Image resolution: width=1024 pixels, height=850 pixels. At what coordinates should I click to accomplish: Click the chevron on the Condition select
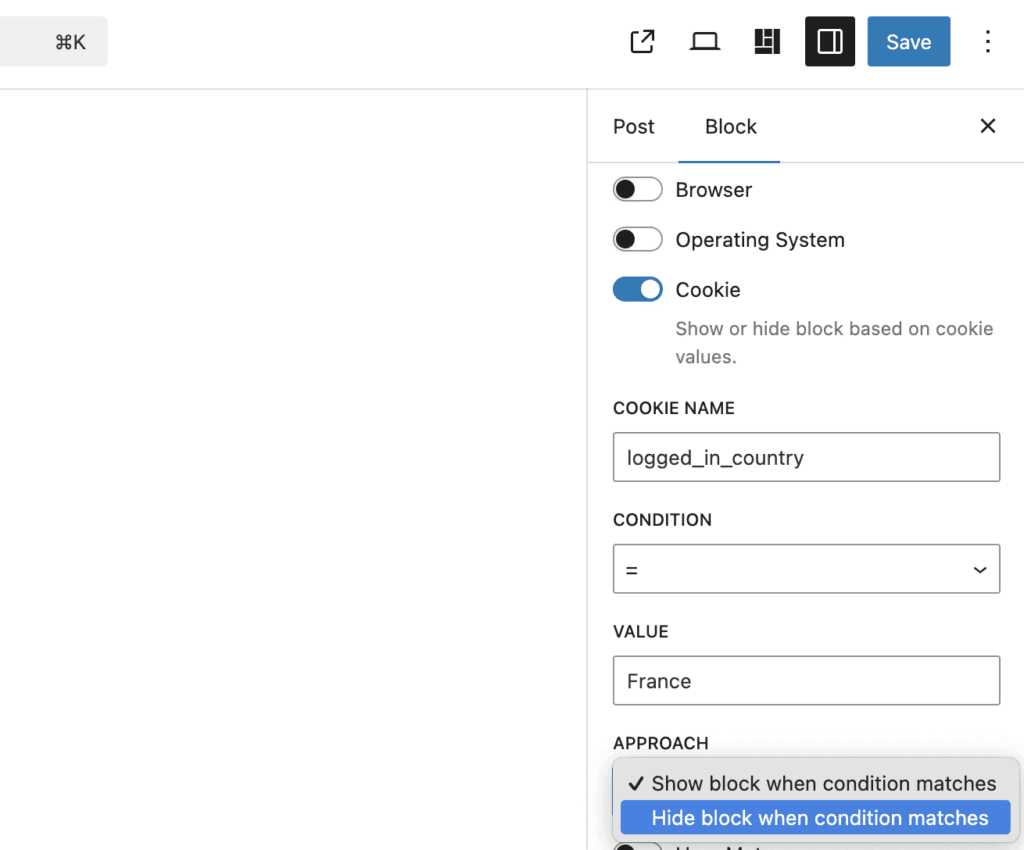(979, 568)
